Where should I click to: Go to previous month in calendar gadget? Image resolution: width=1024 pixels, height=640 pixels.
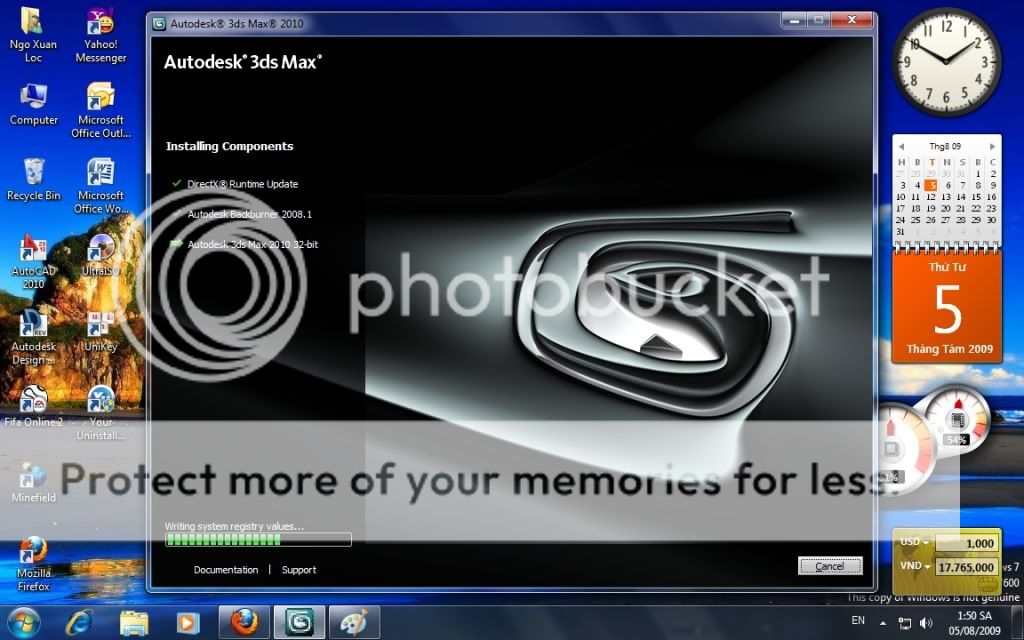[x=901, y=147]
